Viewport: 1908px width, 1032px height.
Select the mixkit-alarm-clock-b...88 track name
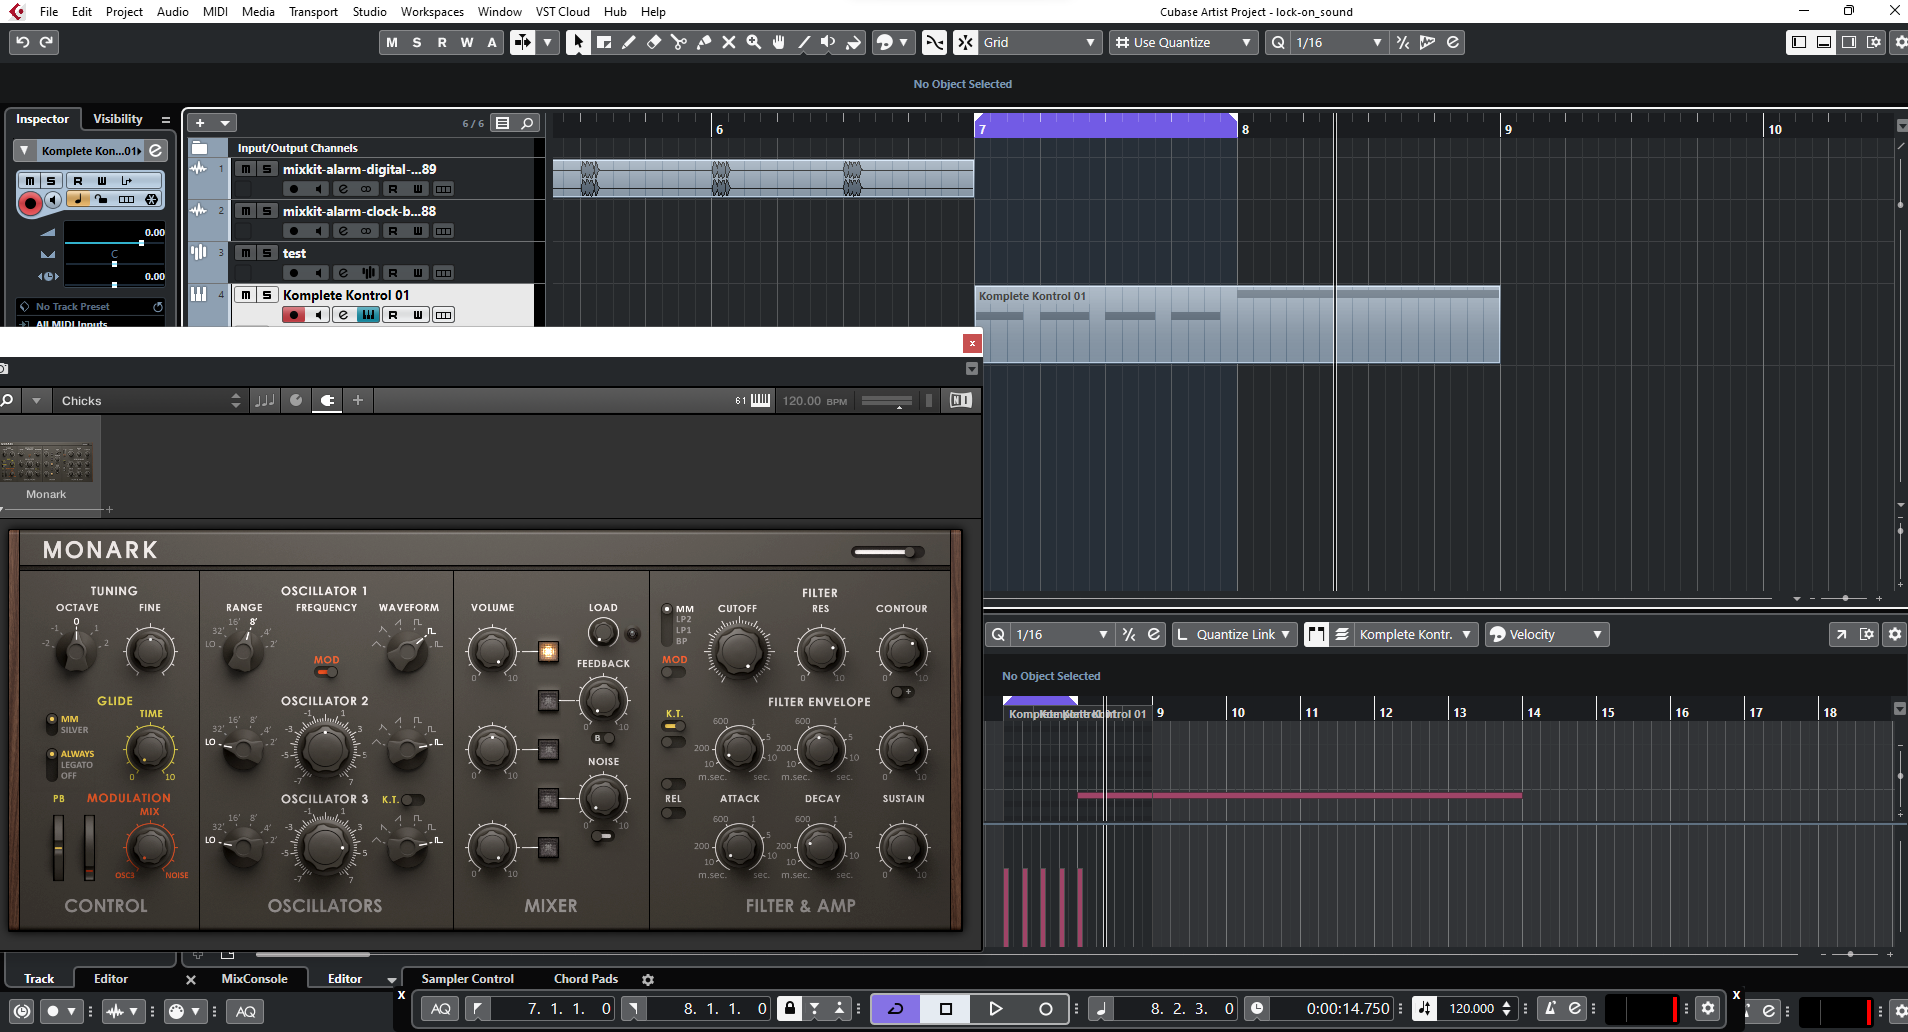click(x=359, y=211)
